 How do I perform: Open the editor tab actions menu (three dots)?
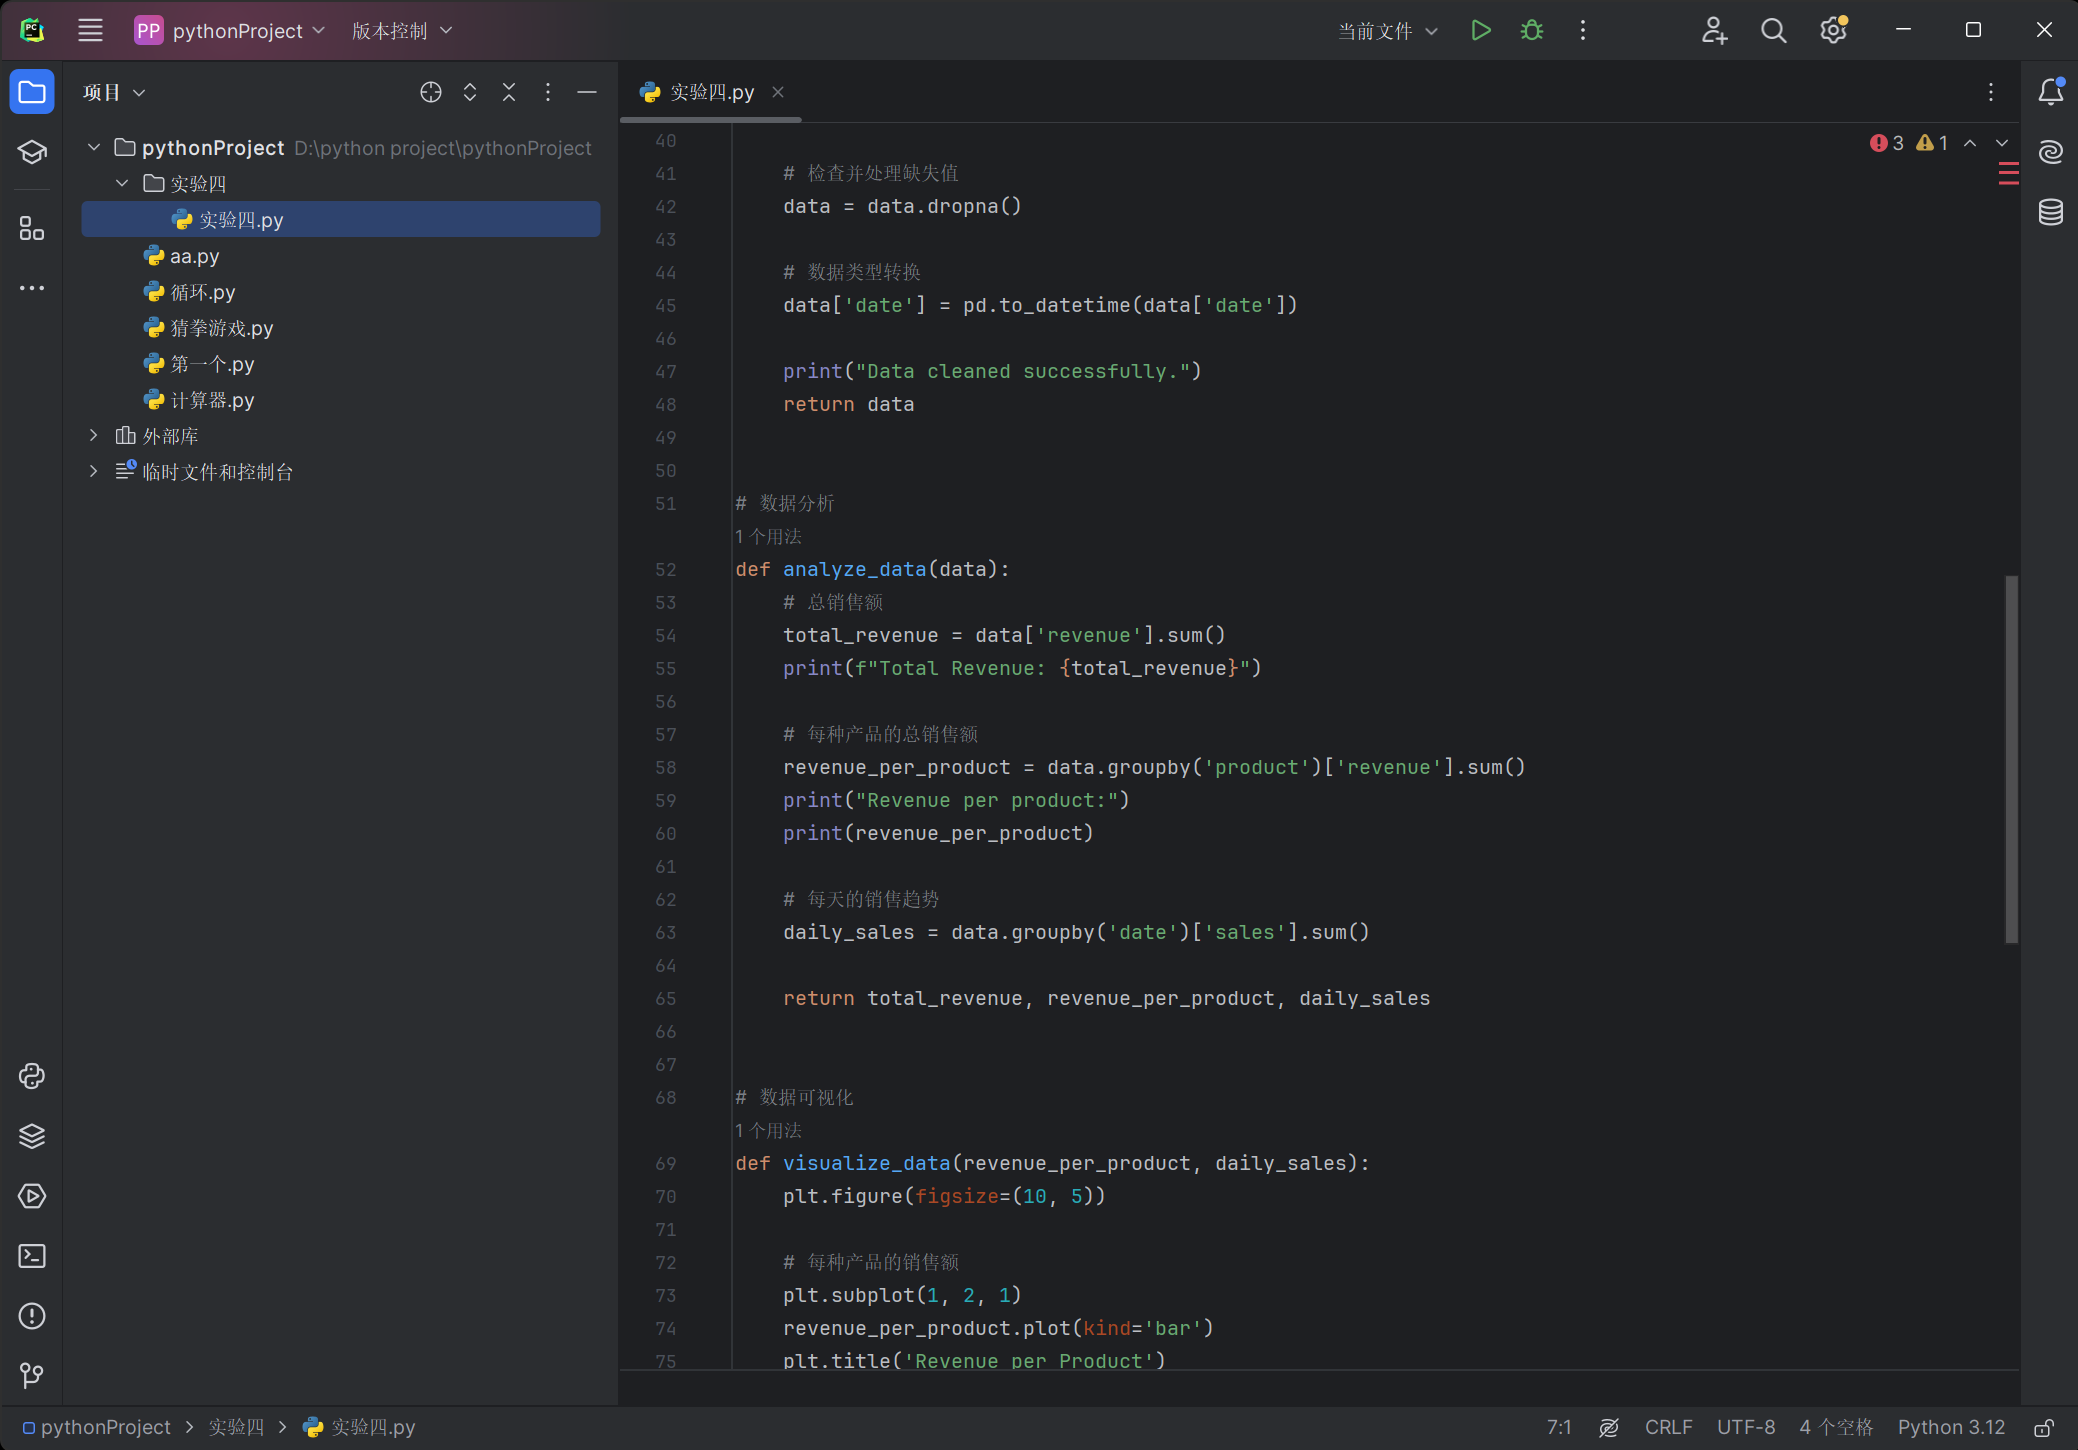click(1991, 92)
